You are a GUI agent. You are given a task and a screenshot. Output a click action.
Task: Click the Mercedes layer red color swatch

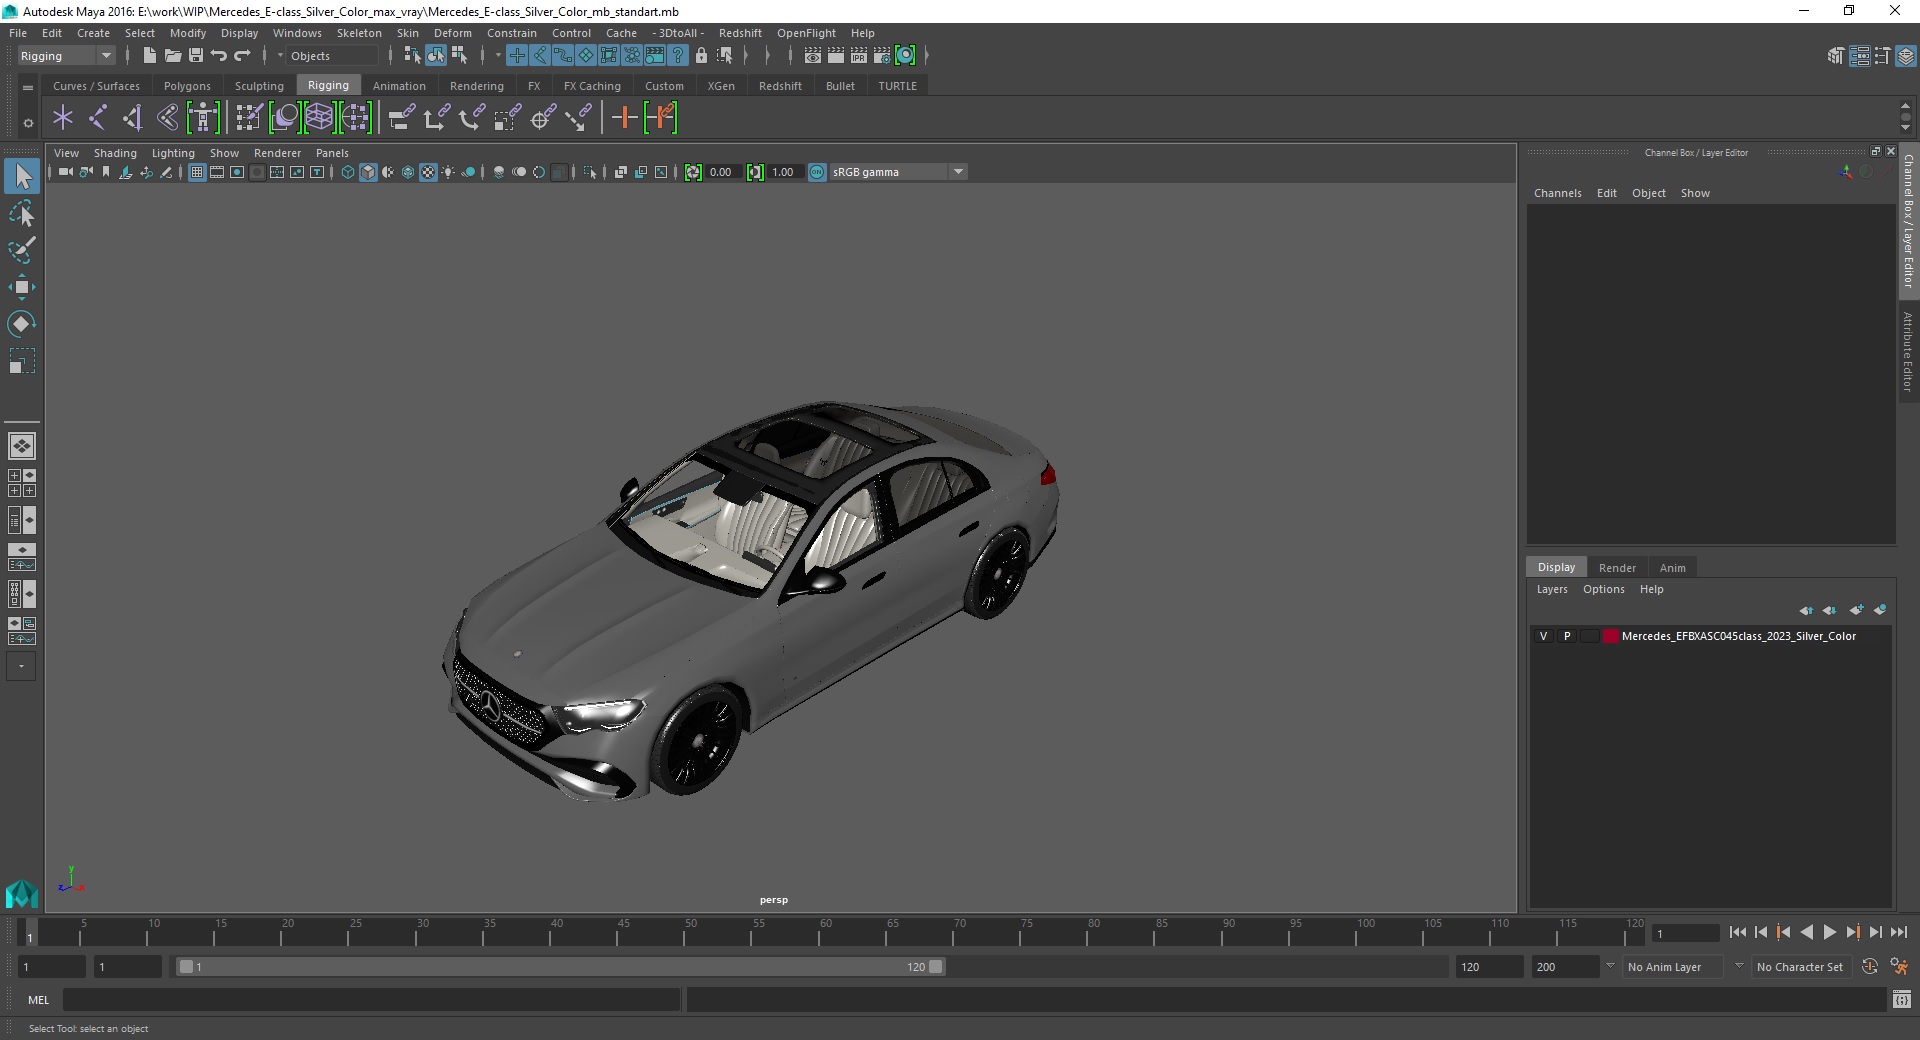point(1610,636)
